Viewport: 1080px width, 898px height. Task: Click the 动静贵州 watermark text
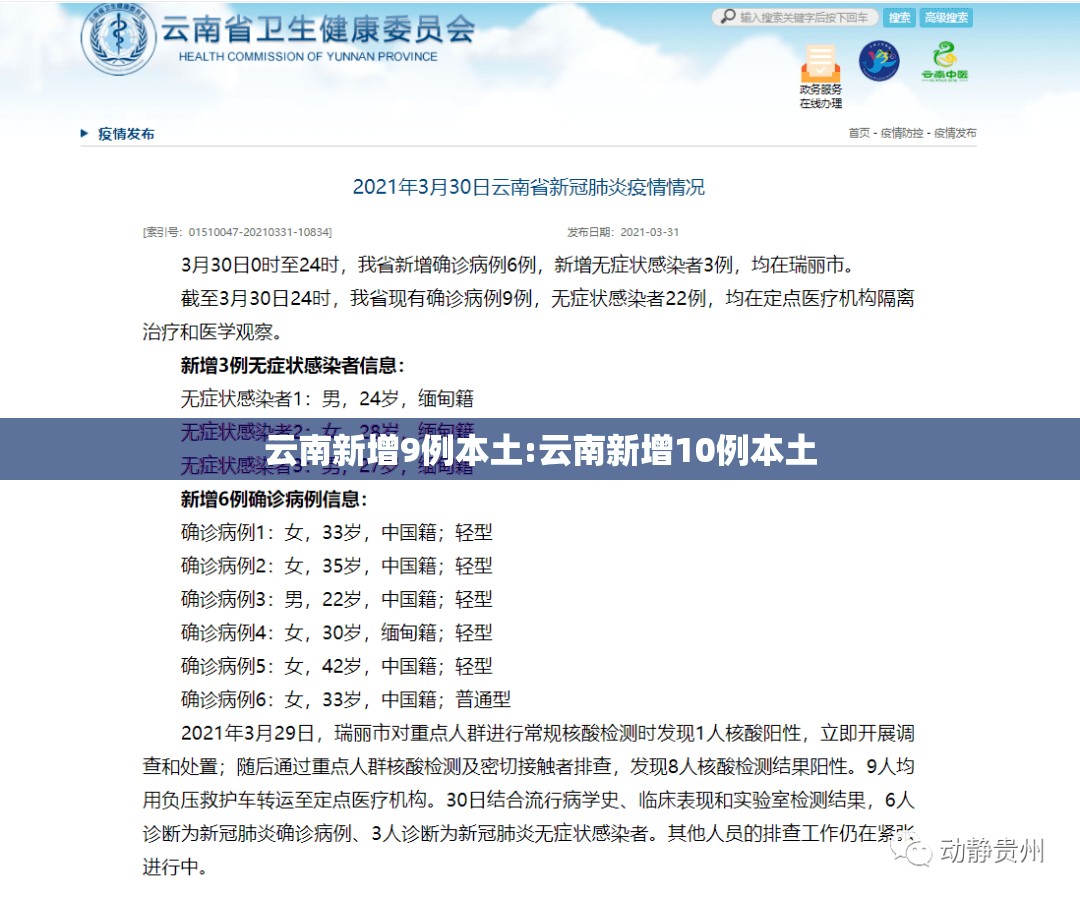(991, 851)
